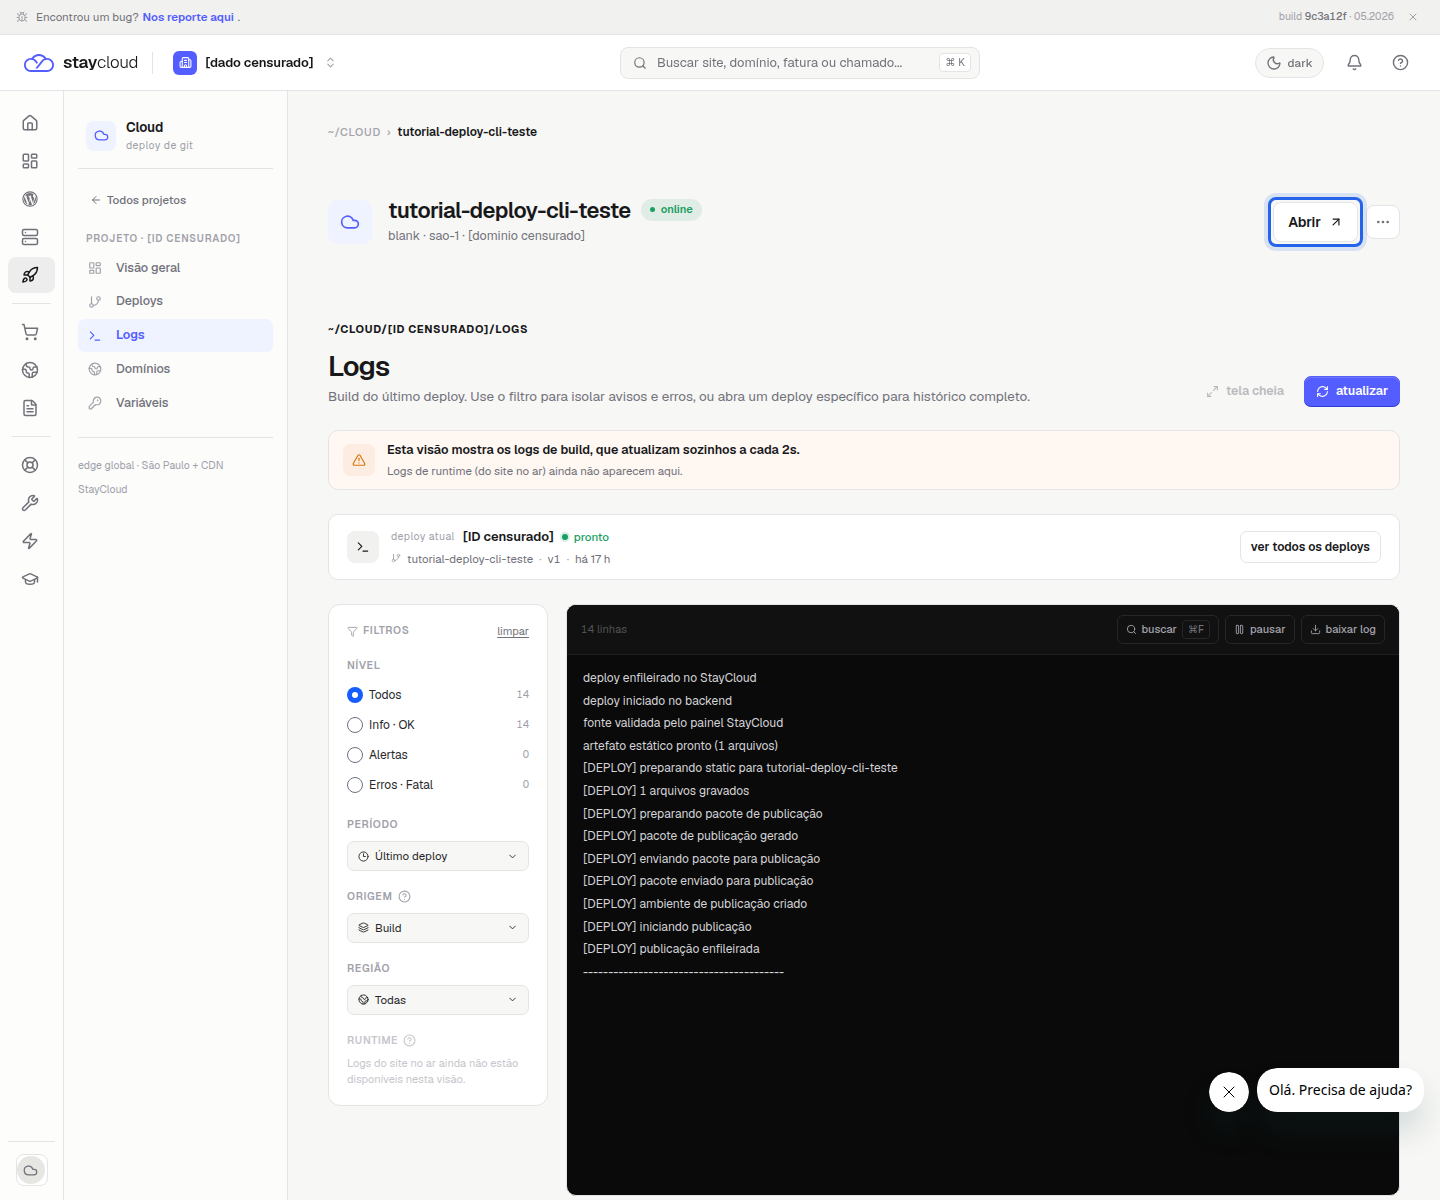Click the buscar button in log panel
The image size is (1440, 1200).
tap(1167, 630)
